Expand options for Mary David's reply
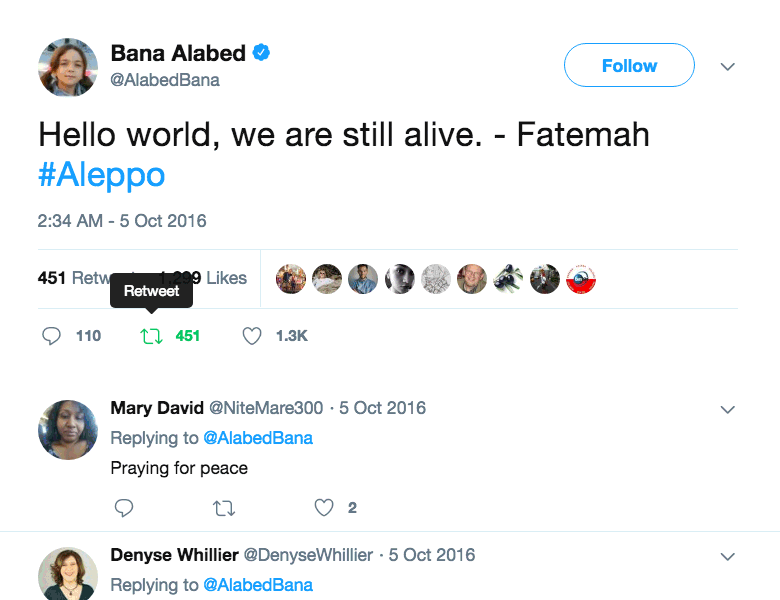Screen dimensions: 780x600 pos(728,409)
